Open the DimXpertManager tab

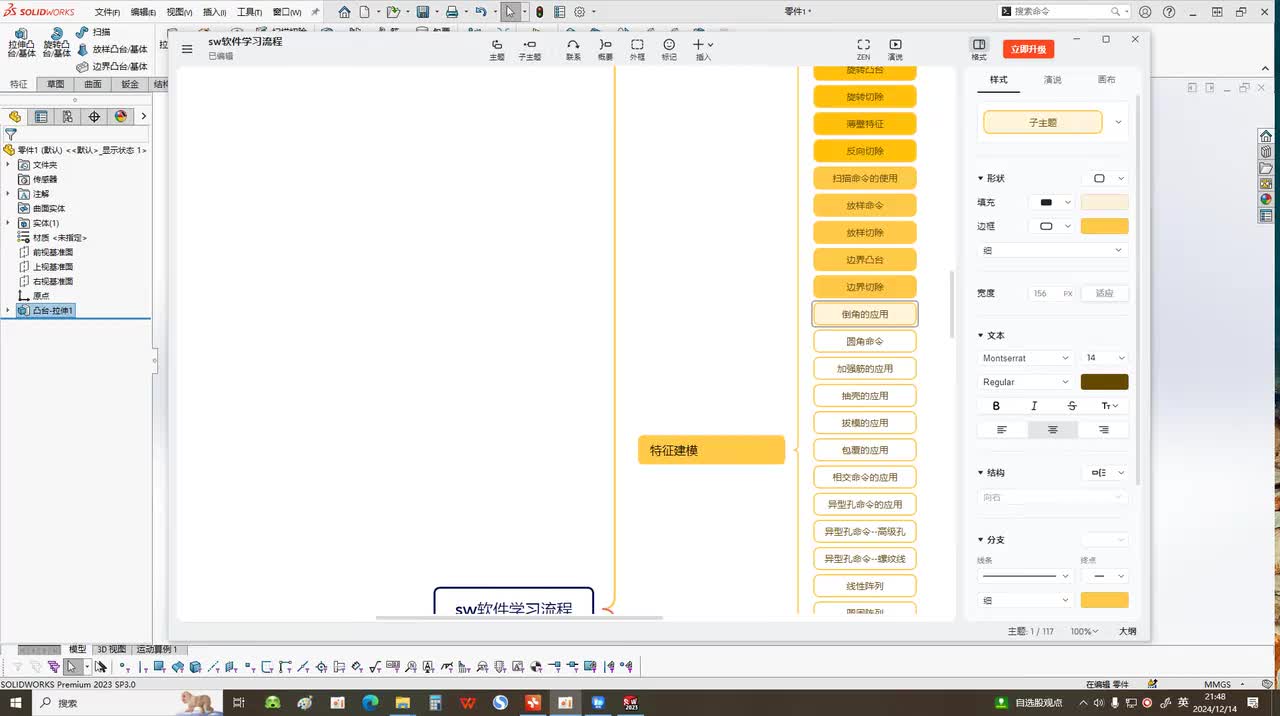click(x=94, y=116)
